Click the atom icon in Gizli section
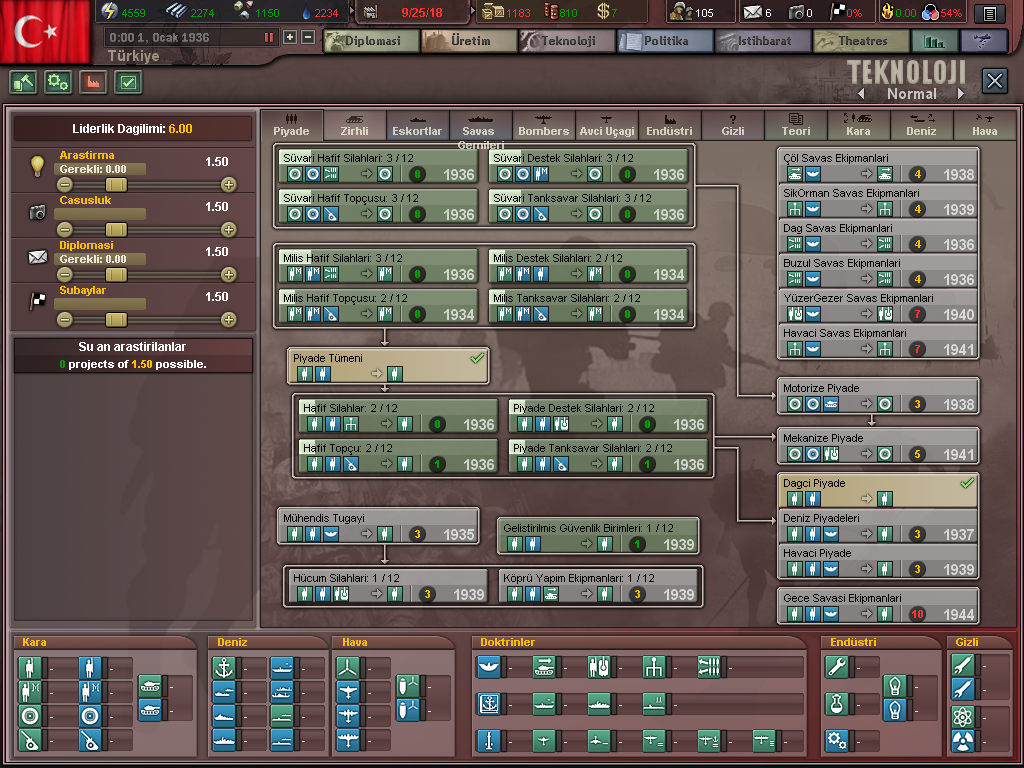The image size is (1024, 768). point(962,716)
